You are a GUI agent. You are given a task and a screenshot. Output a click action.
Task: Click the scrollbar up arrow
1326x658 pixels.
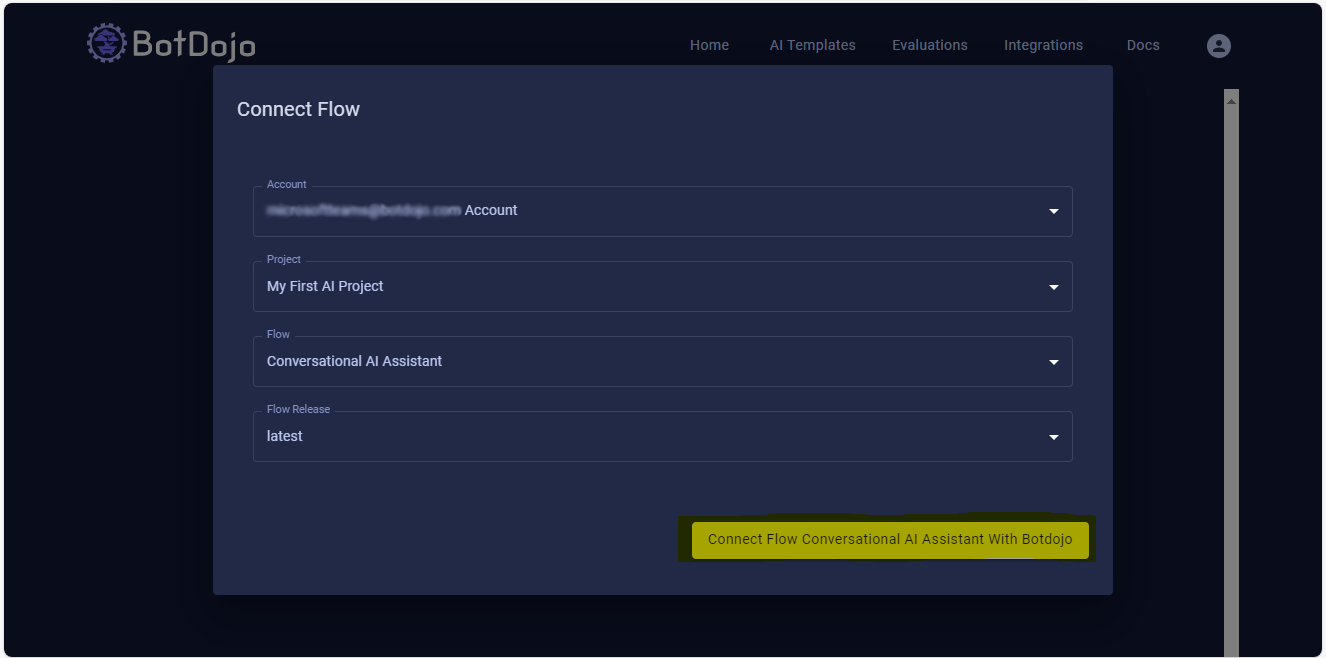(1231, 100)
